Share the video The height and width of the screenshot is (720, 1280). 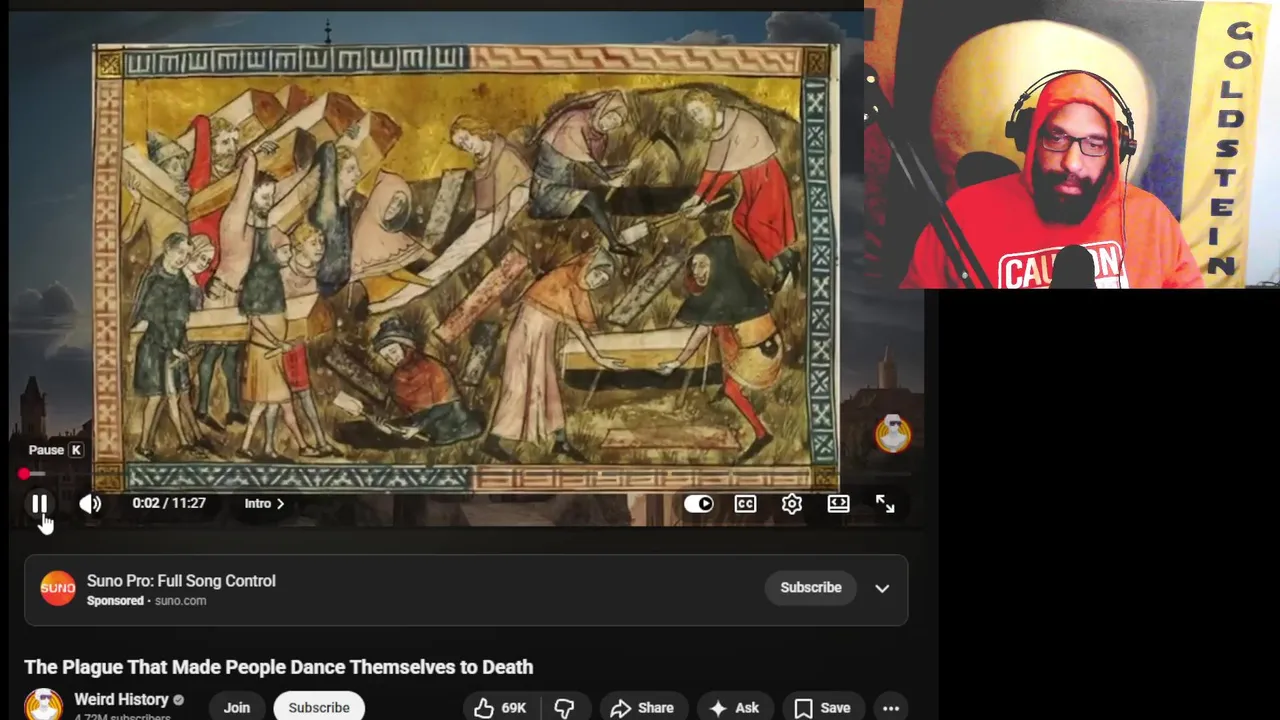tap(642, 707)
